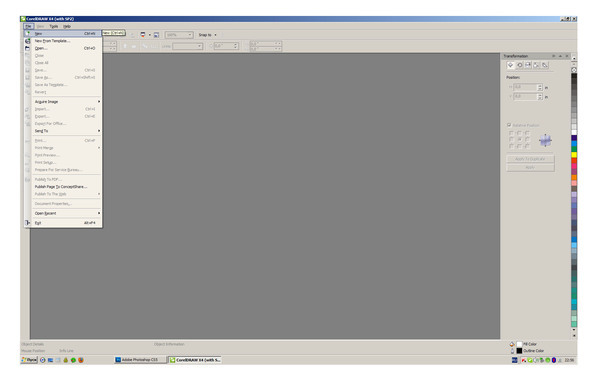
Task: Click the Fill Color bucket icon
Action: tap(512, 344)
